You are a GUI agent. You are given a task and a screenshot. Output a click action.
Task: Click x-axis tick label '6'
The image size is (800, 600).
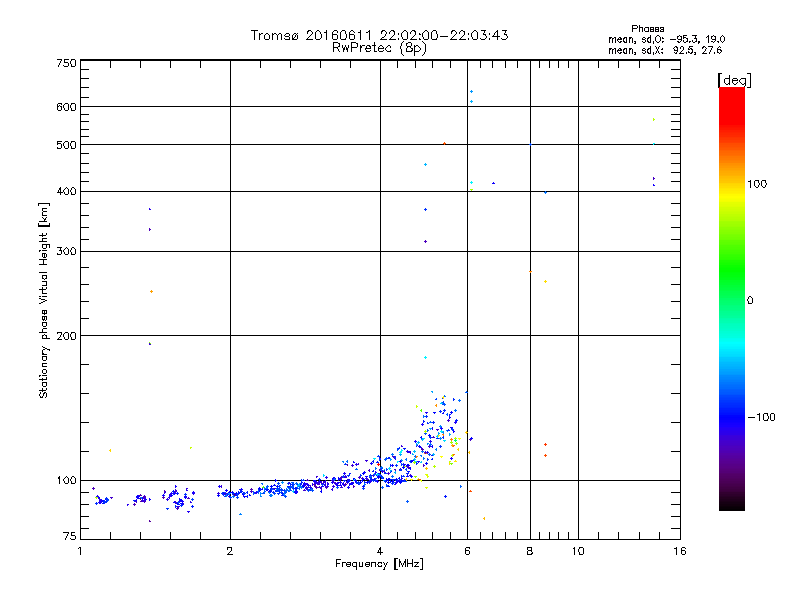(467, 551)
